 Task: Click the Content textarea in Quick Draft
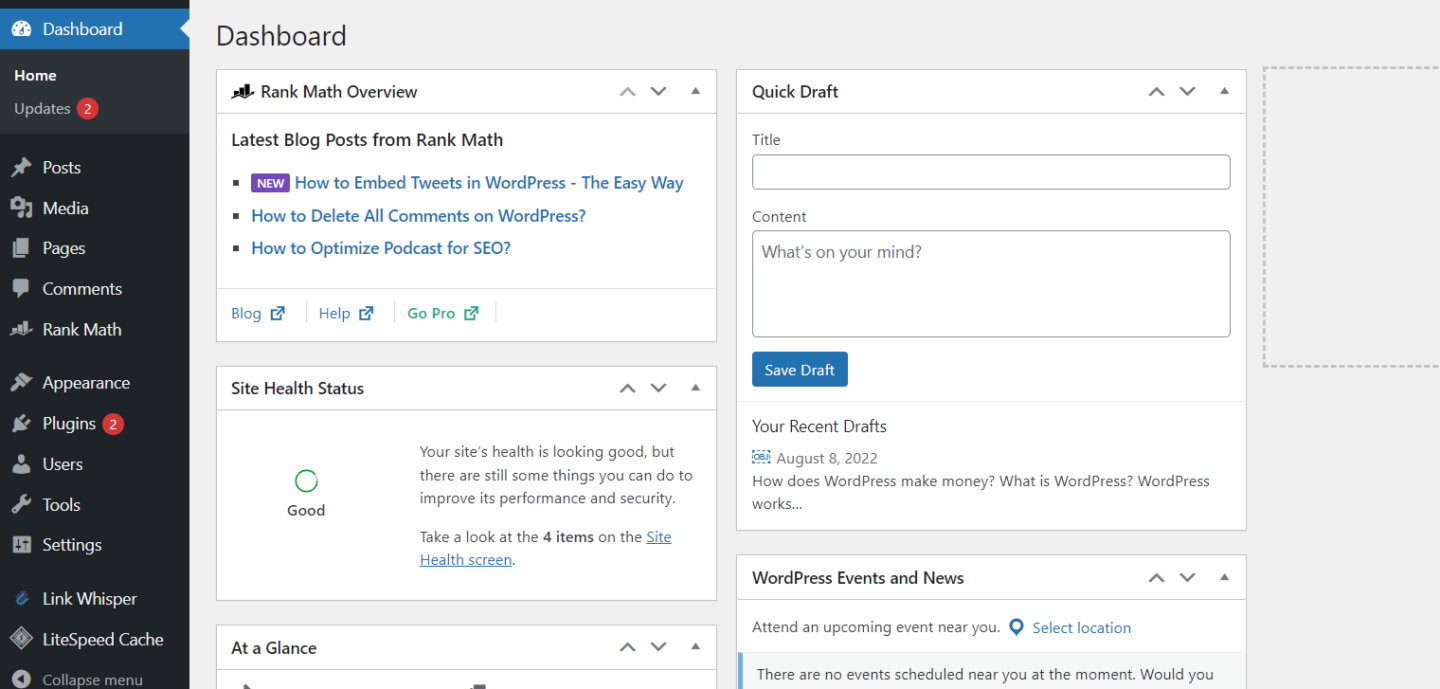coord(991,284)
